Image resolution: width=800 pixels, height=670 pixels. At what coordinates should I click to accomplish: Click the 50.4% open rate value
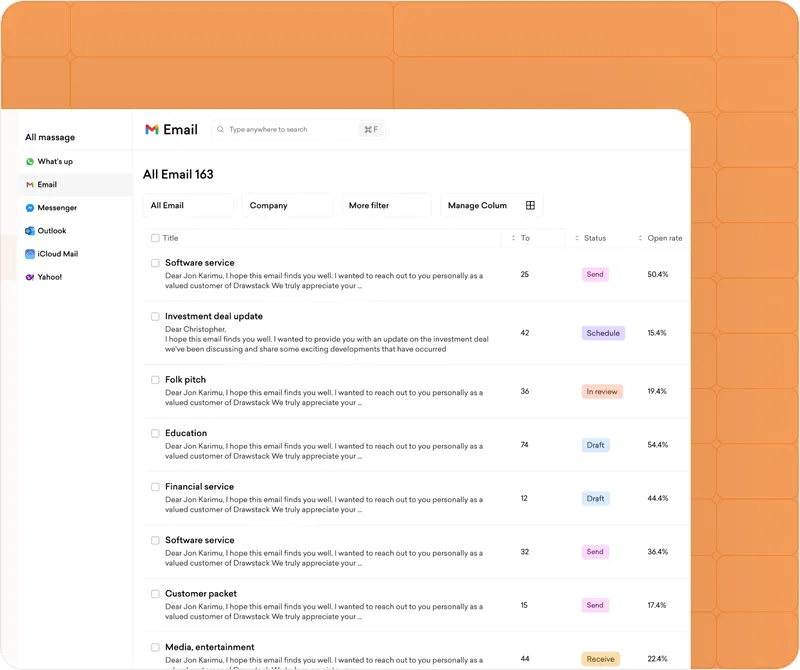click(658, 275)
